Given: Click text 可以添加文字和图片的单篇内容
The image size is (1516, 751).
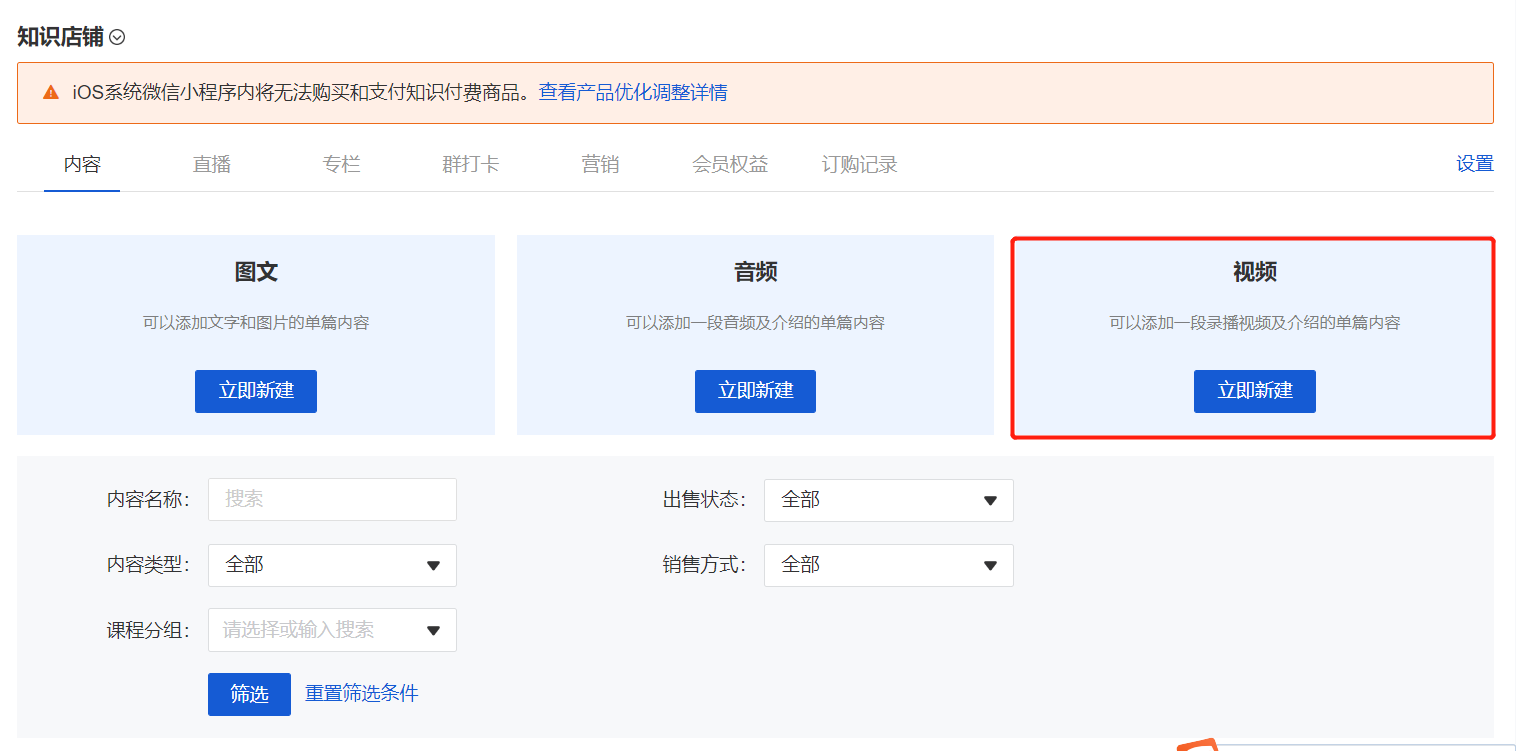Looking at the screenshot, I should pos(256,323).
